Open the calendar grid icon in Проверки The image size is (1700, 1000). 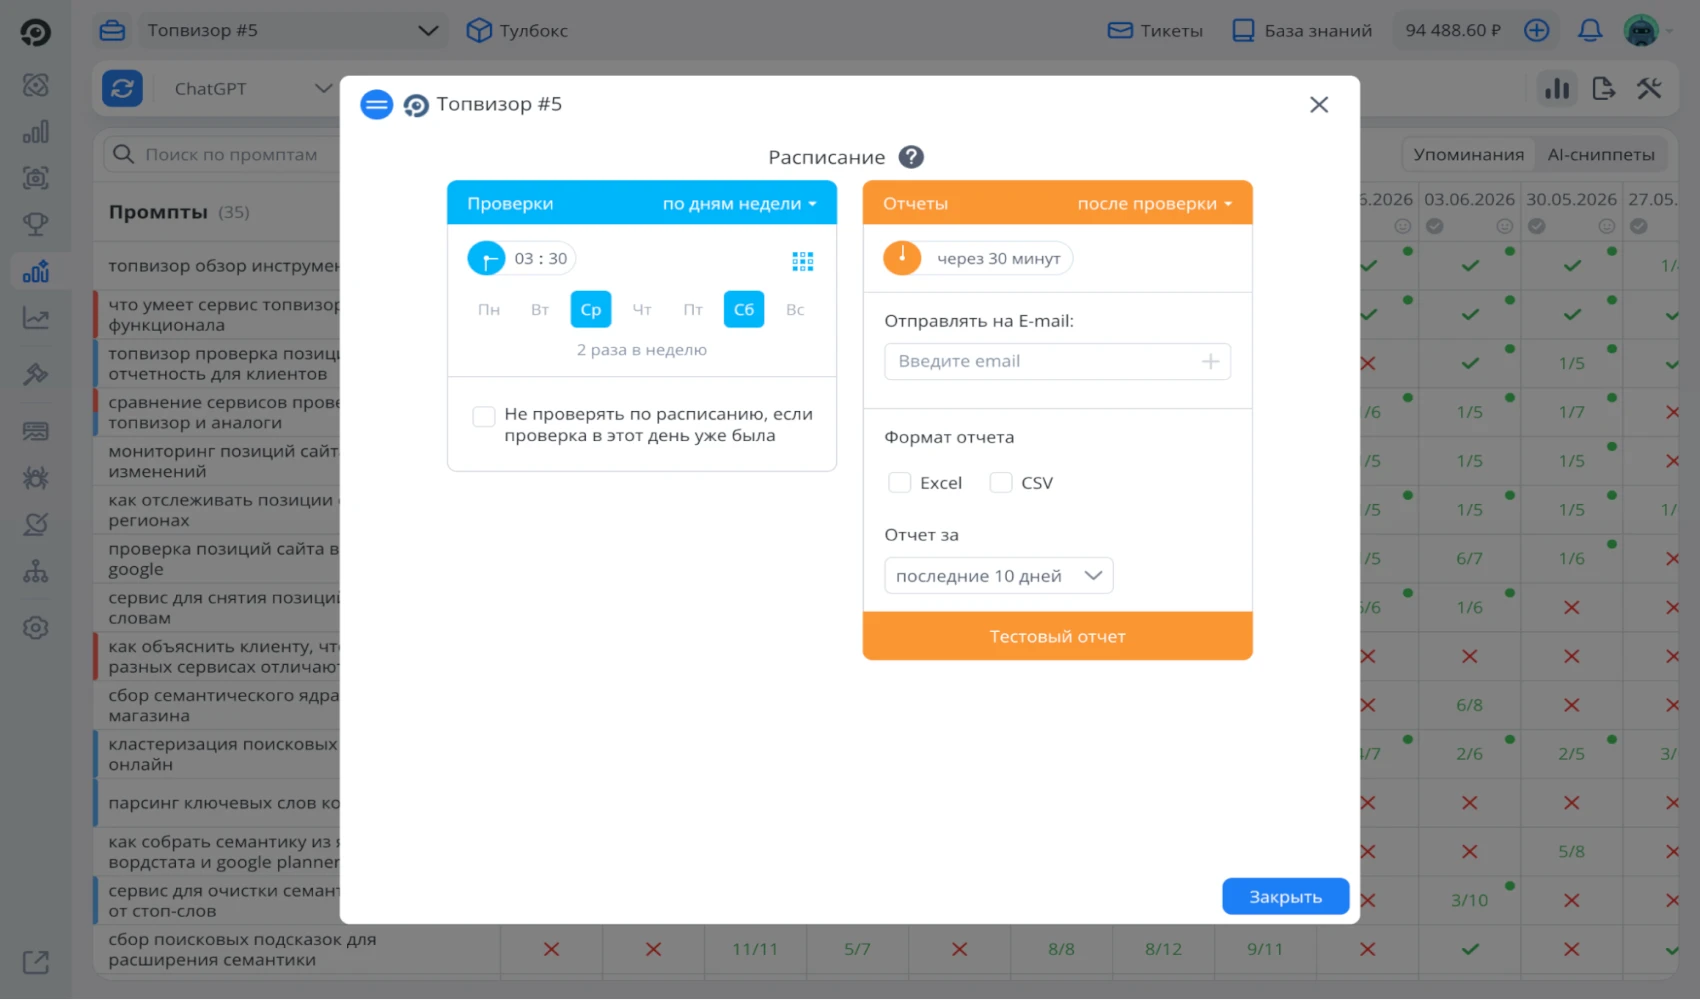point(802,261)
